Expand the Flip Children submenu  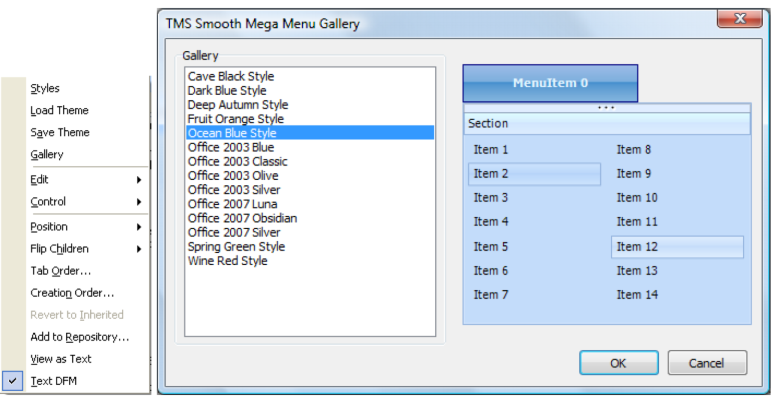click(x=87, y=249)
